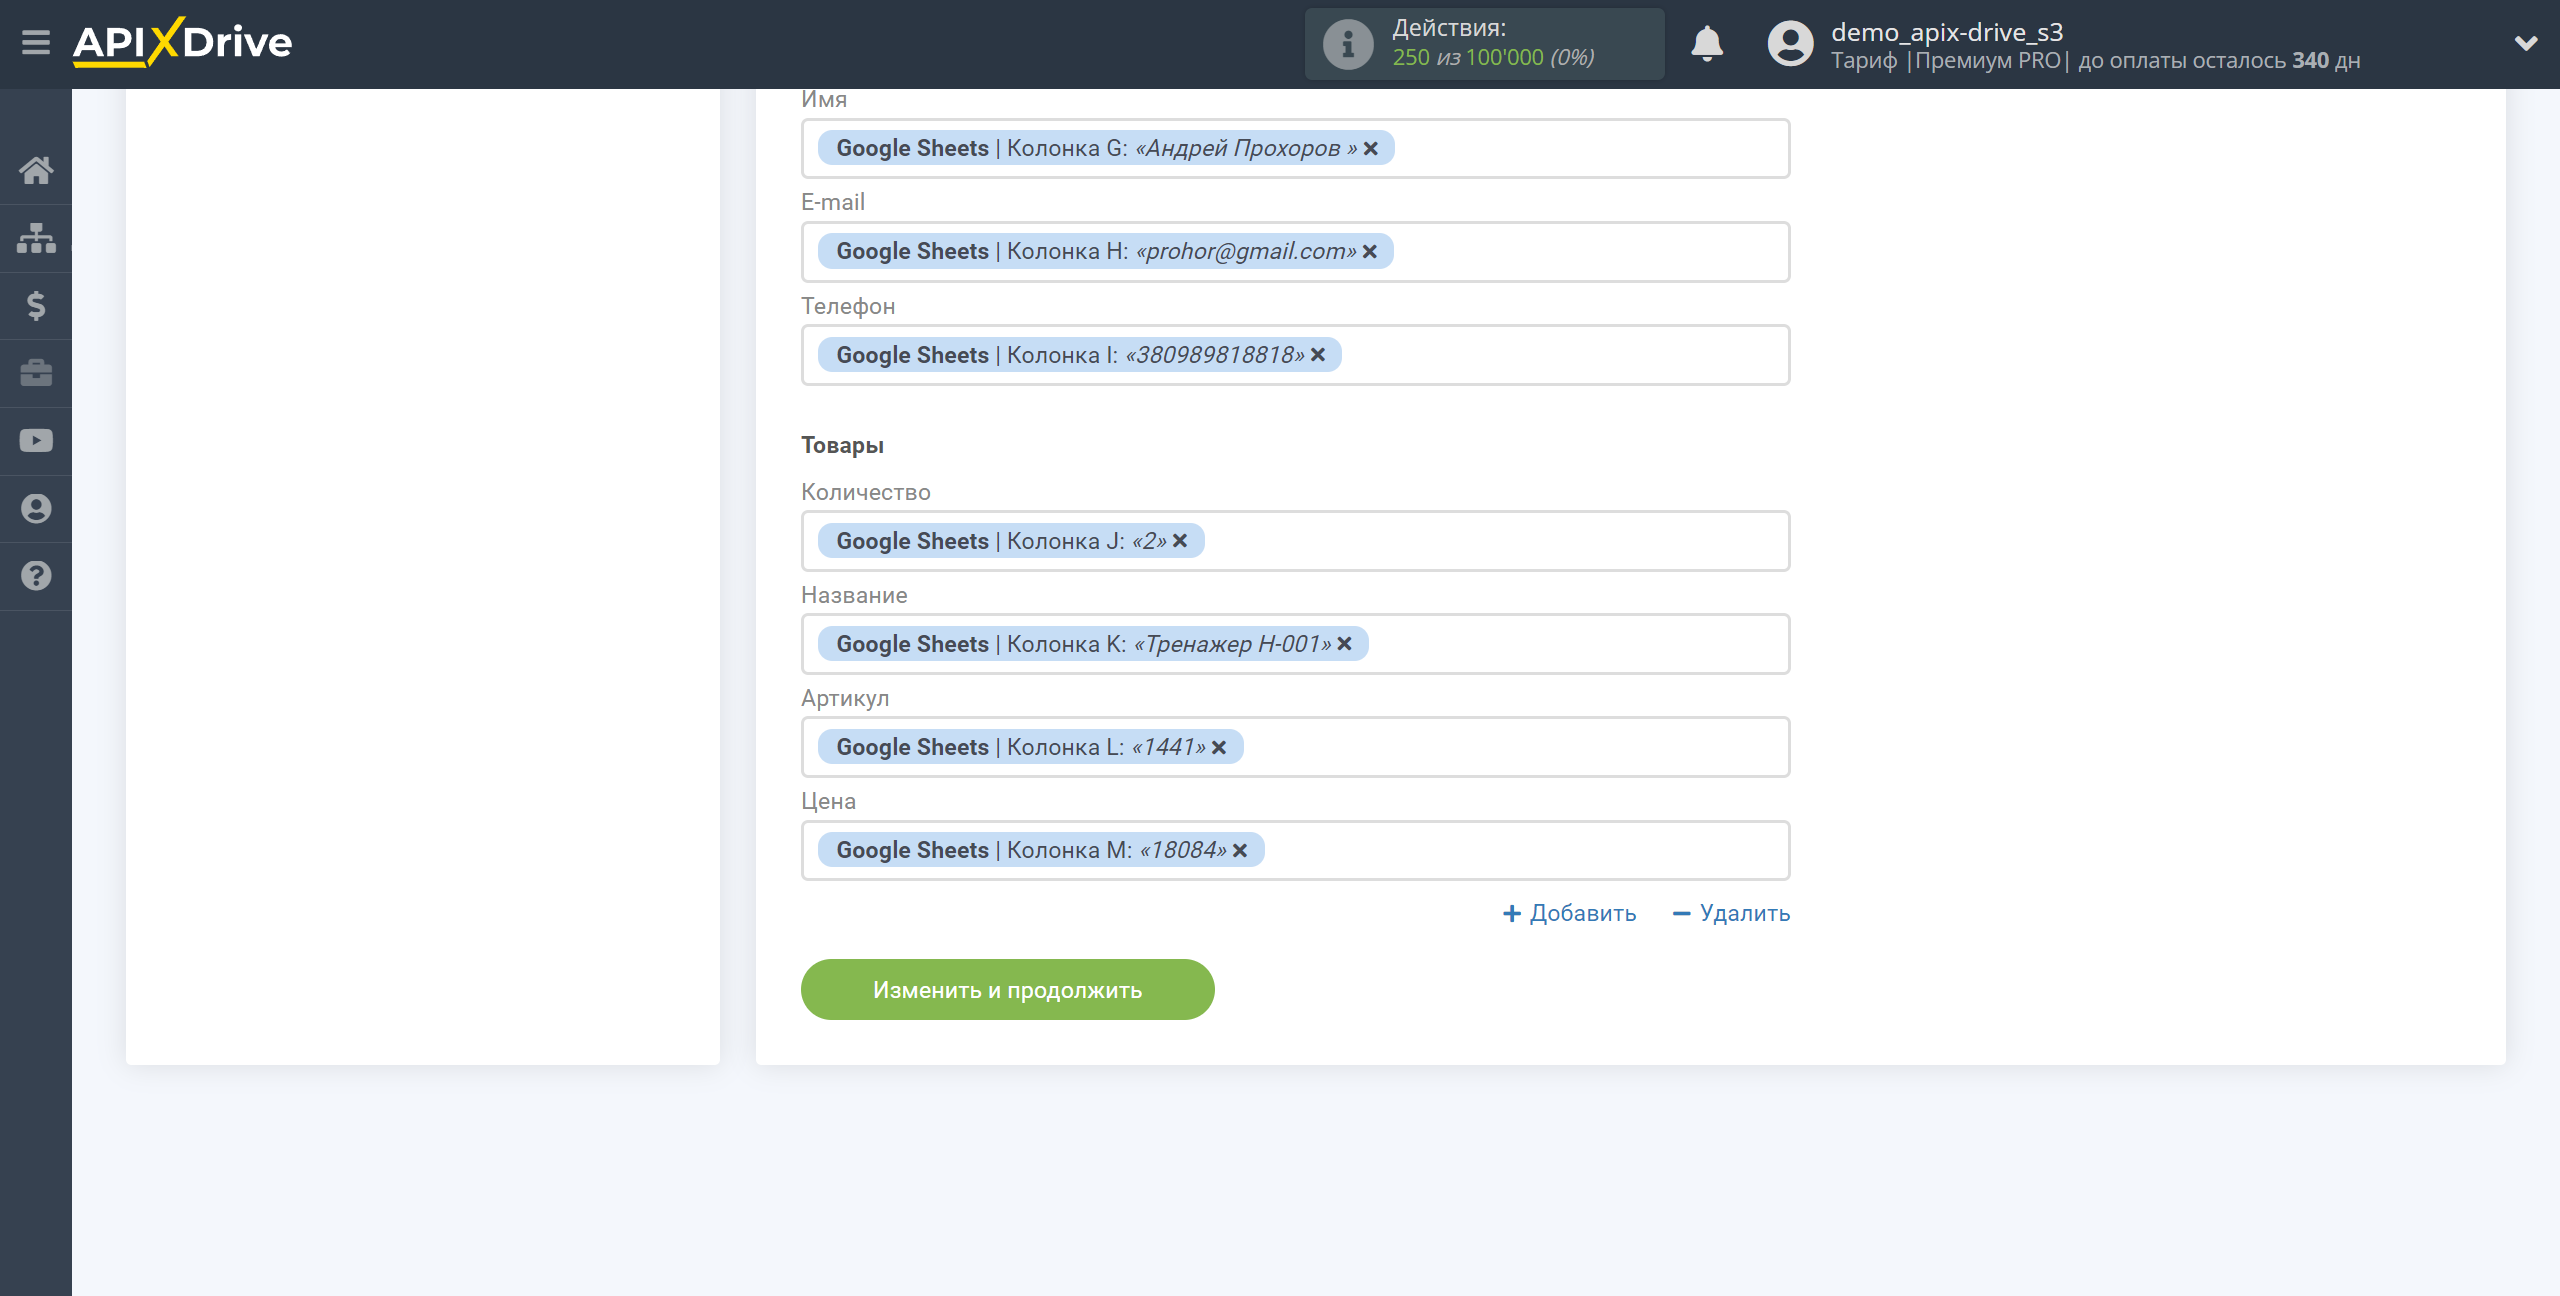Click inside the Цена input field
This screenshot has height=1296, width=2560.
point(1295,850)
